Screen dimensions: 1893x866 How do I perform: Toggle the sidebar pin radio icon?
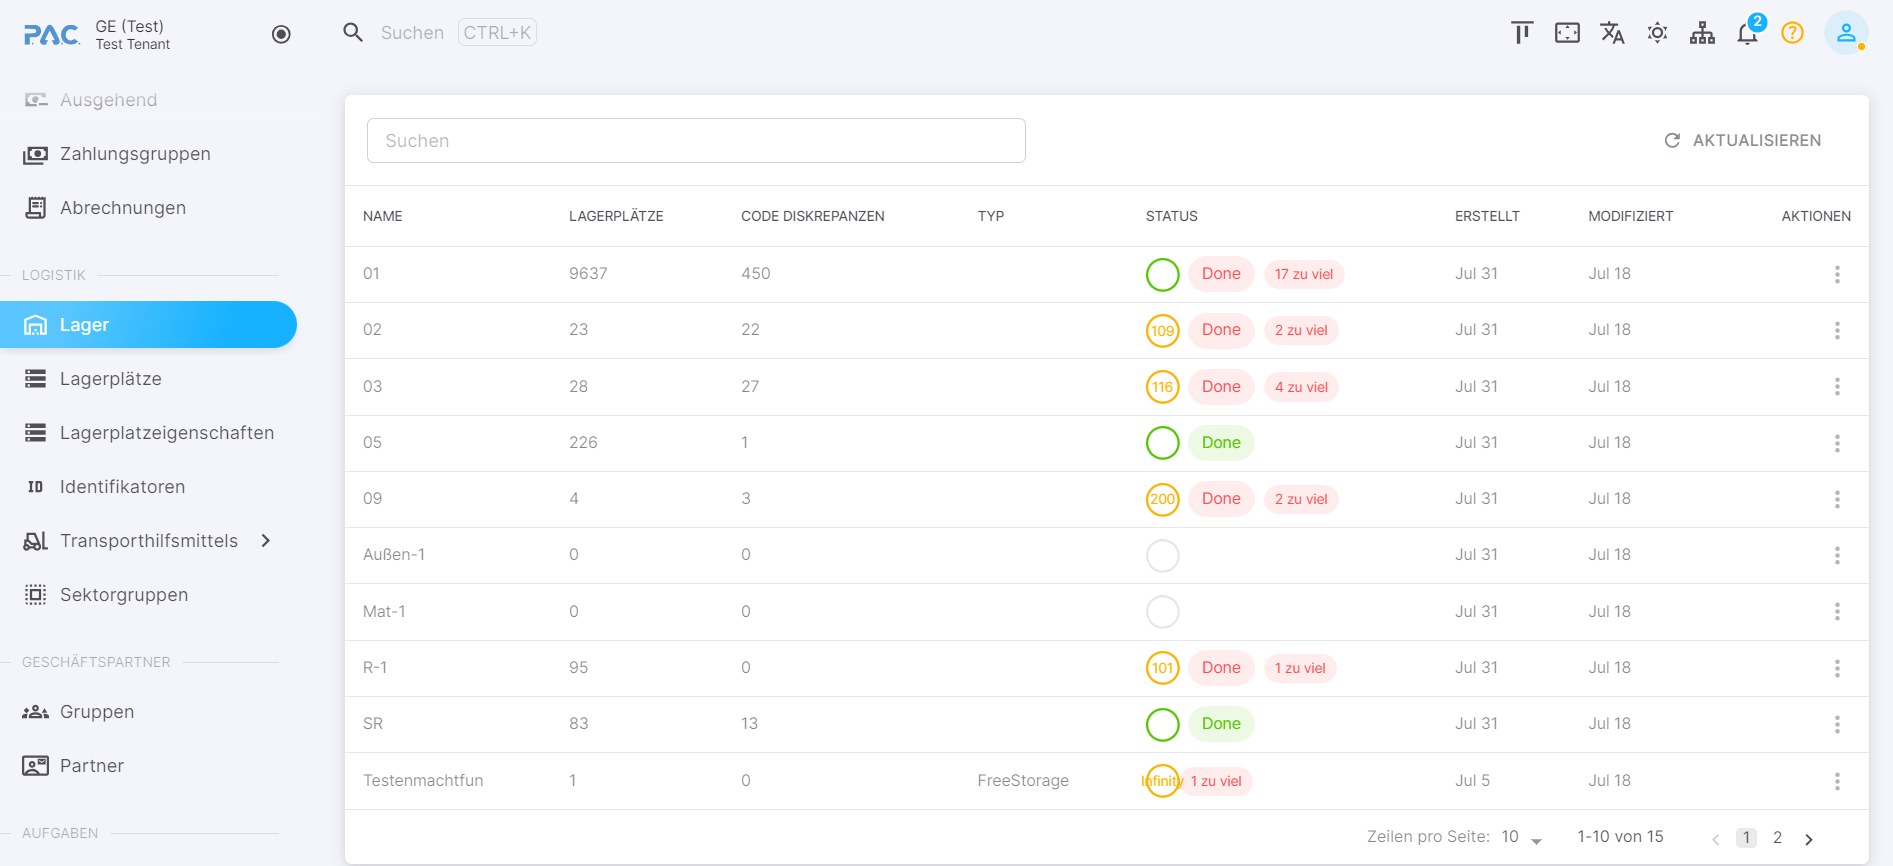(x=281, y=34)
